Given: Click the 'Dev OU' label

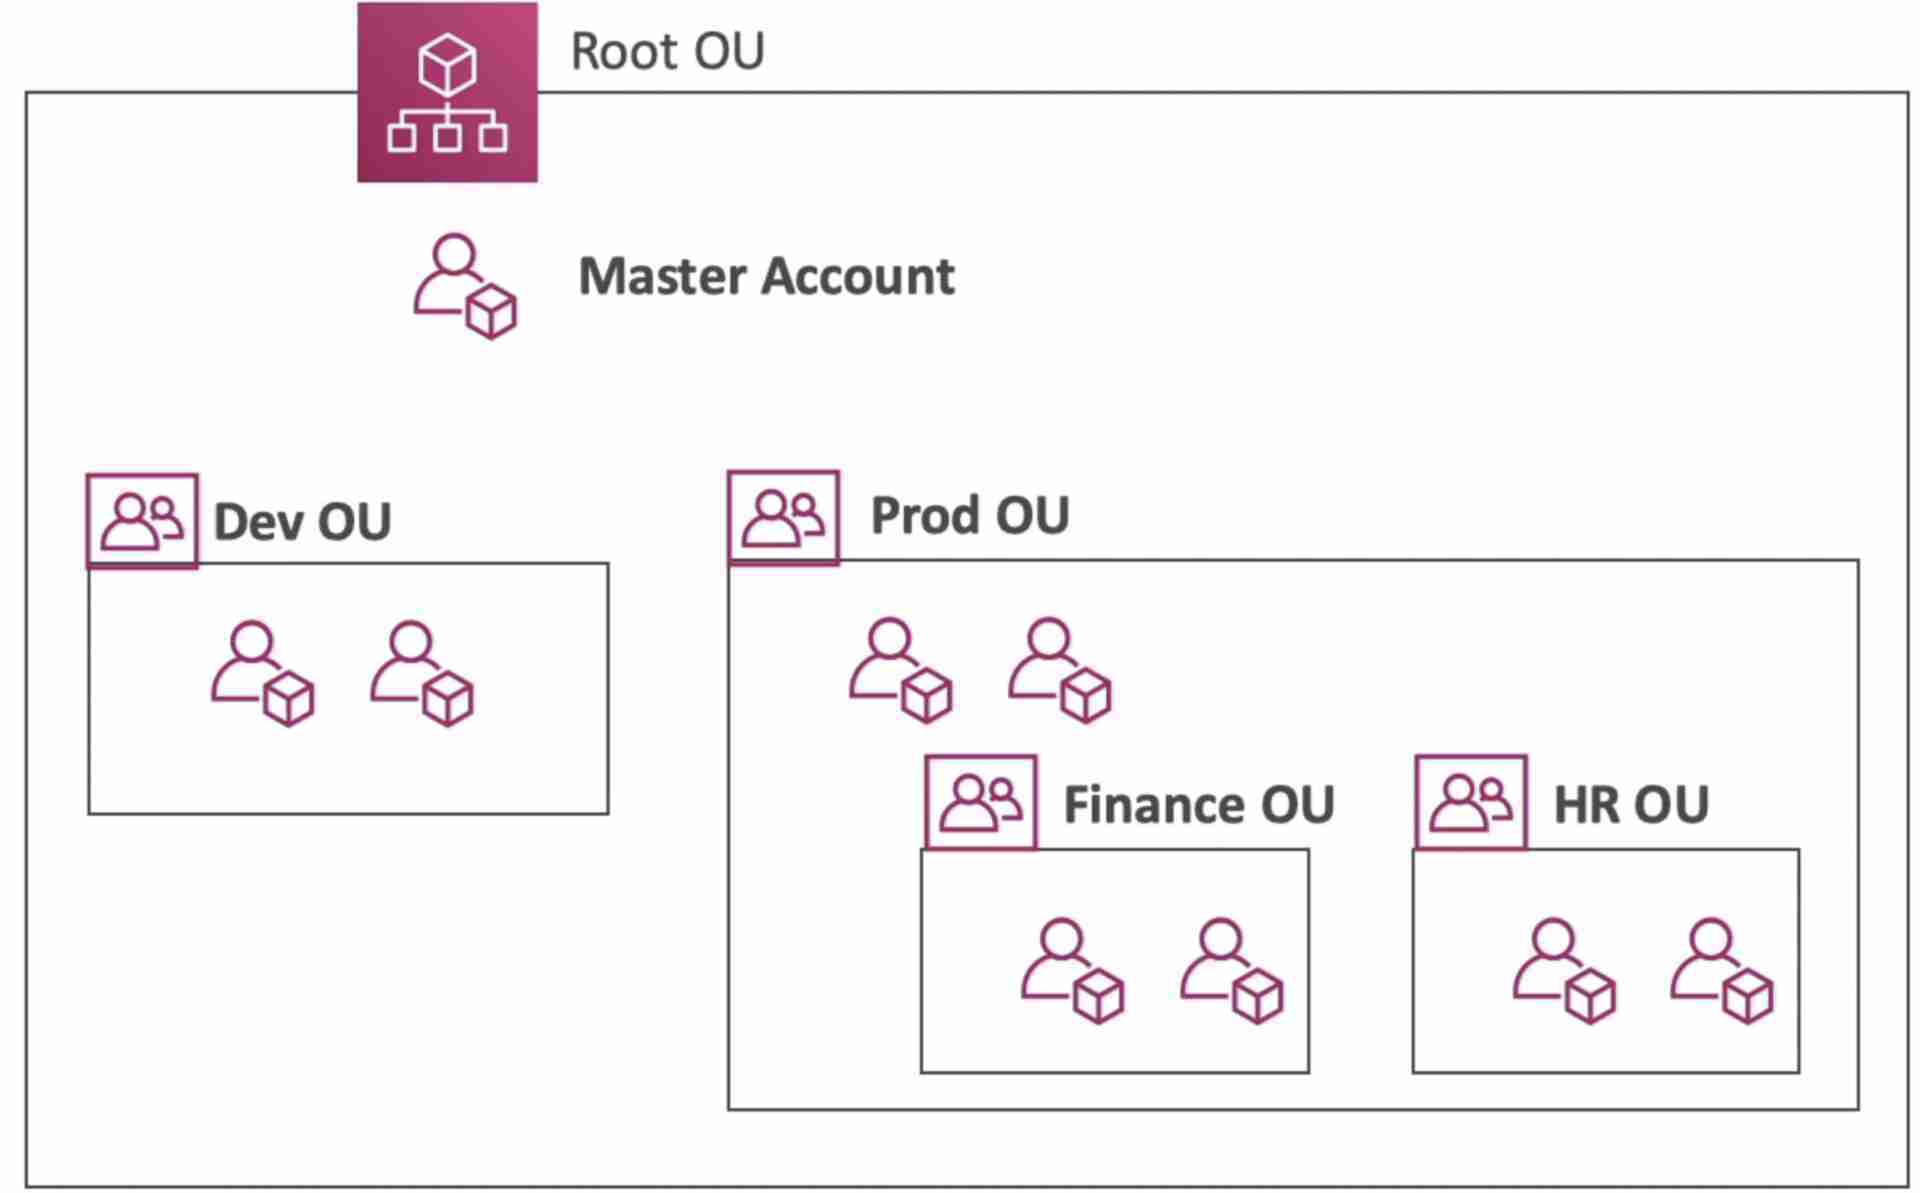Looking at the screenshot, I should pyautogui.click(x=303, y=521).
